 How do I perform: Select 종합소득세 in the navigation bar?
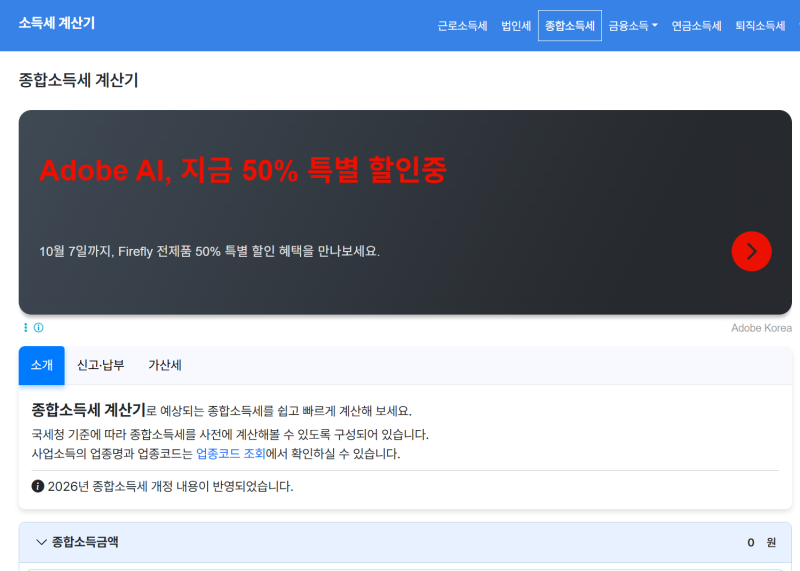(x=570, y=26)
